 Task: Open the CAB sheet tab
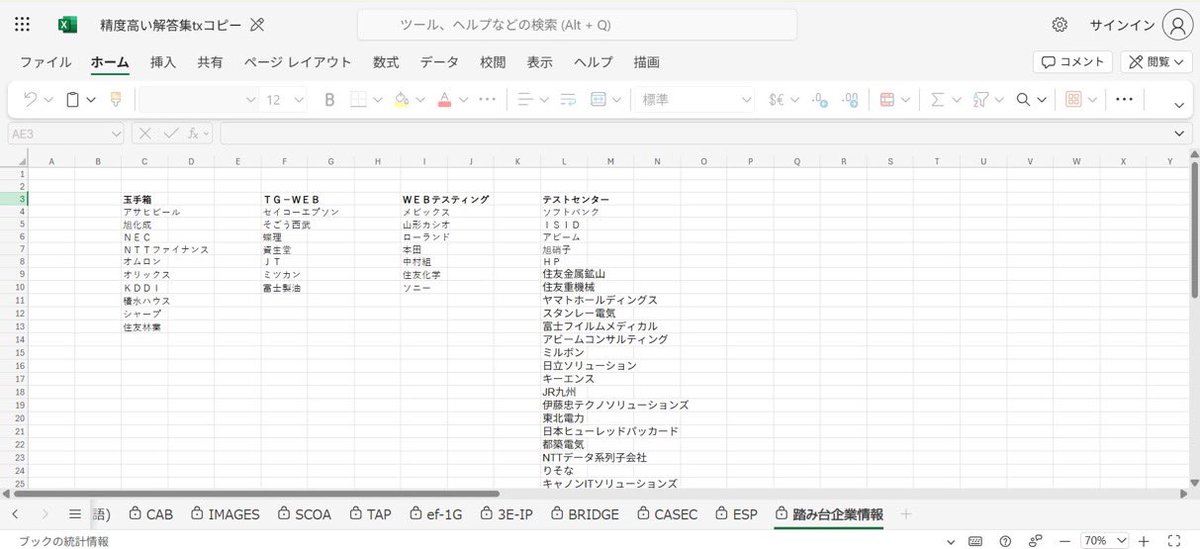(151, 514)
